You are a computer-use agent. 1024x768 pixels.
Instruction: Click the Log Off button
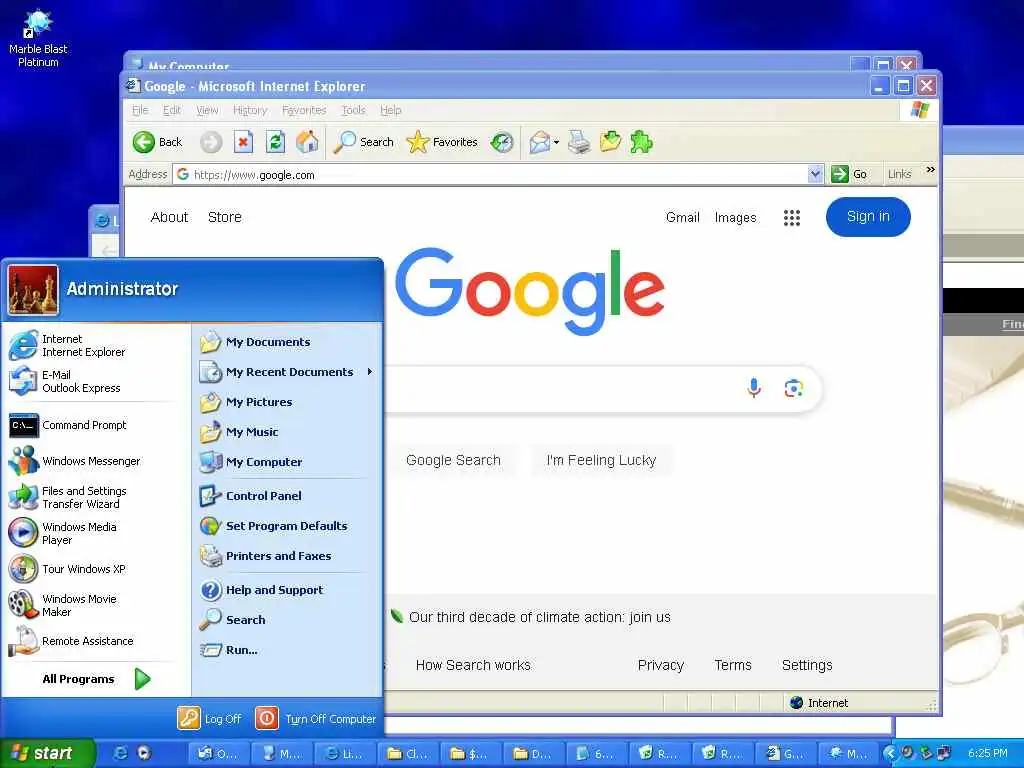tap(210, 718)
